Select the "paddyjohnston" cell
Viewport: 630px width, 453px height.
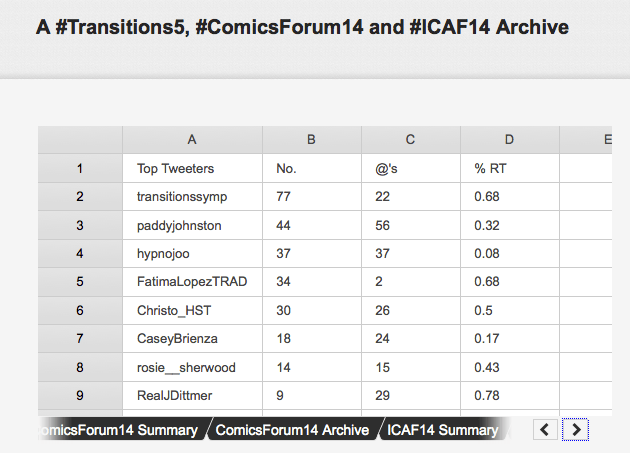(179, 226)
